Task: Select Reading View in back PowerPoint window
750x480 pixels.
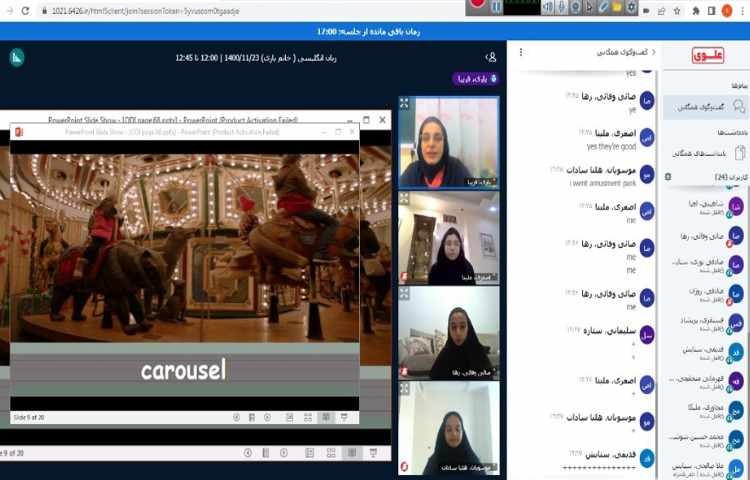Action: (x=352, y=453)
